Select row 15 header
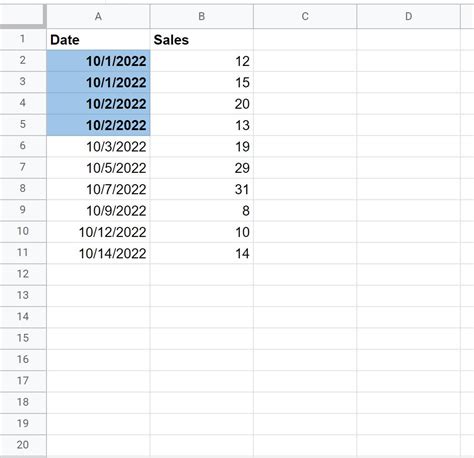This screenshot has width=474, height=458. (x=23, y=338)
